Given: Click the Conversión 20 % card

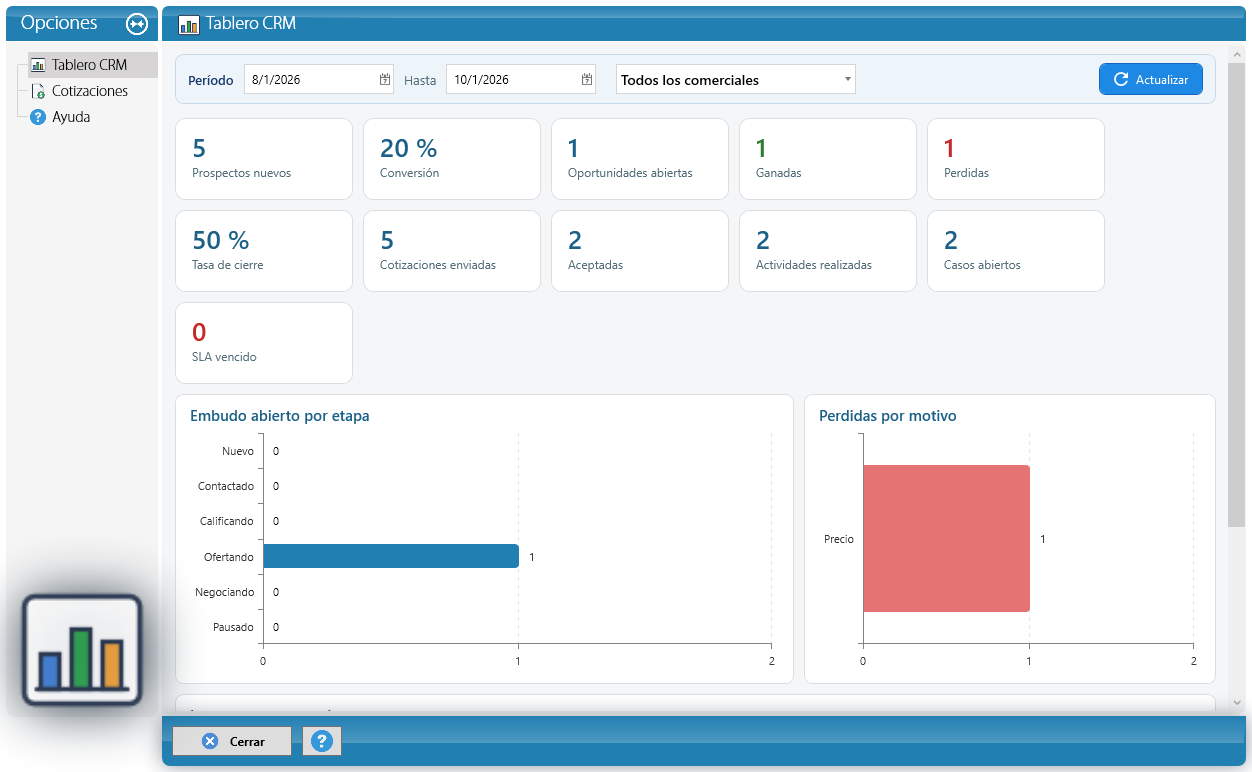Looking at the screenshot, I should (x=452, y=159).
